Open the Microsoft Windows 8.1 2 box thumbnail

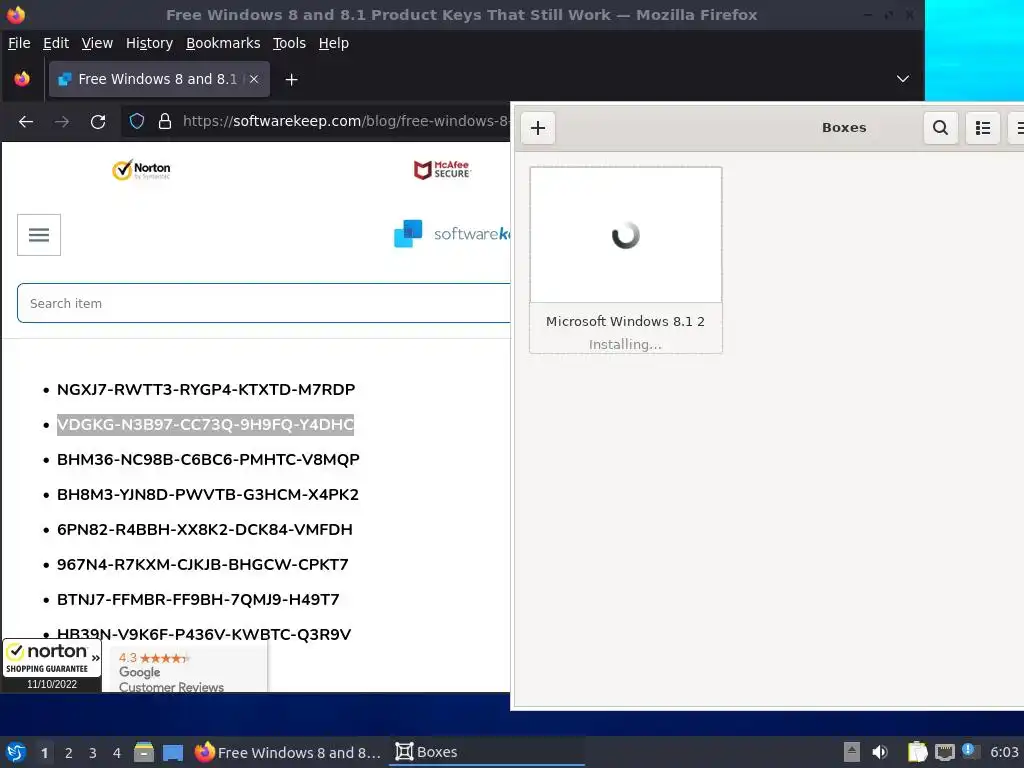click(x=626, y=235)
